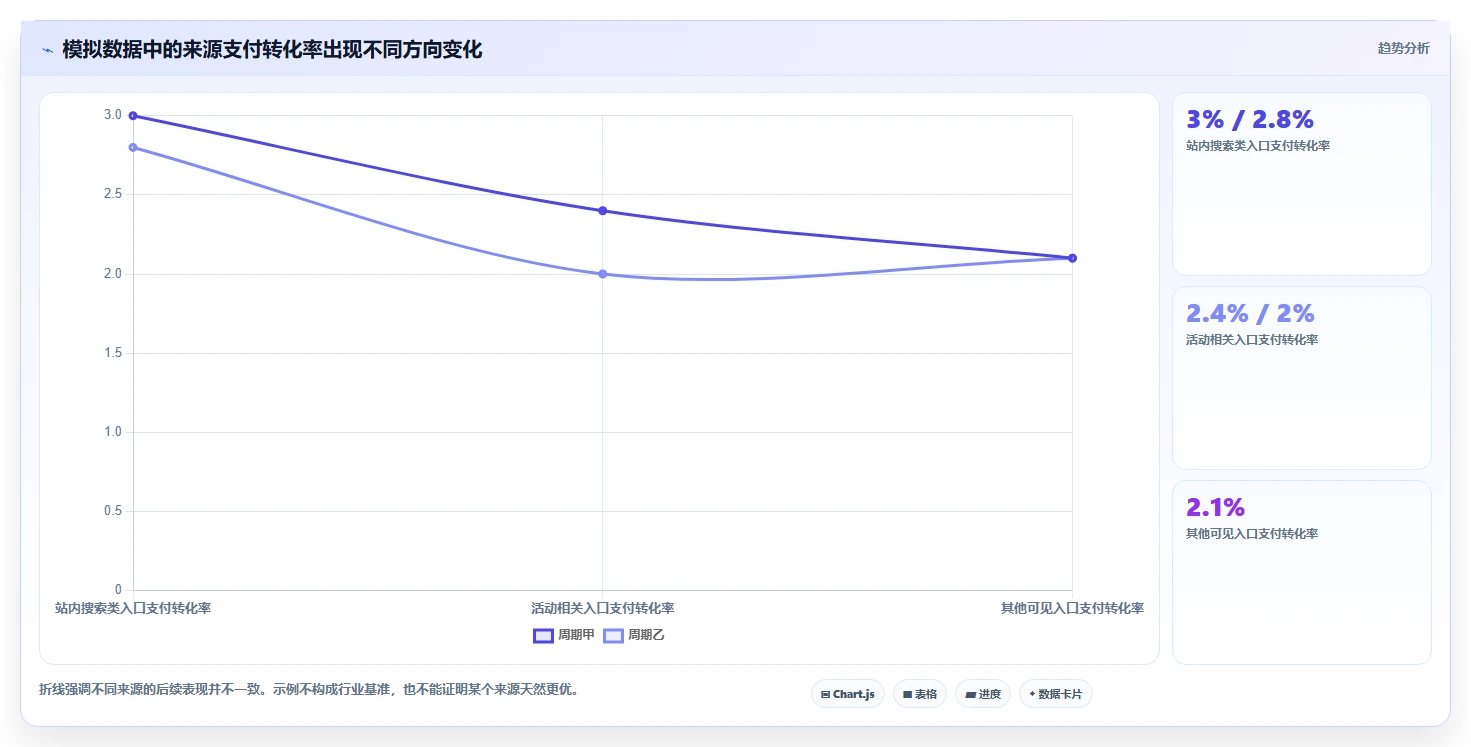1471x747 pixels.
Task: Click the y-axis value 0.5
Action: tap(112, 511)
